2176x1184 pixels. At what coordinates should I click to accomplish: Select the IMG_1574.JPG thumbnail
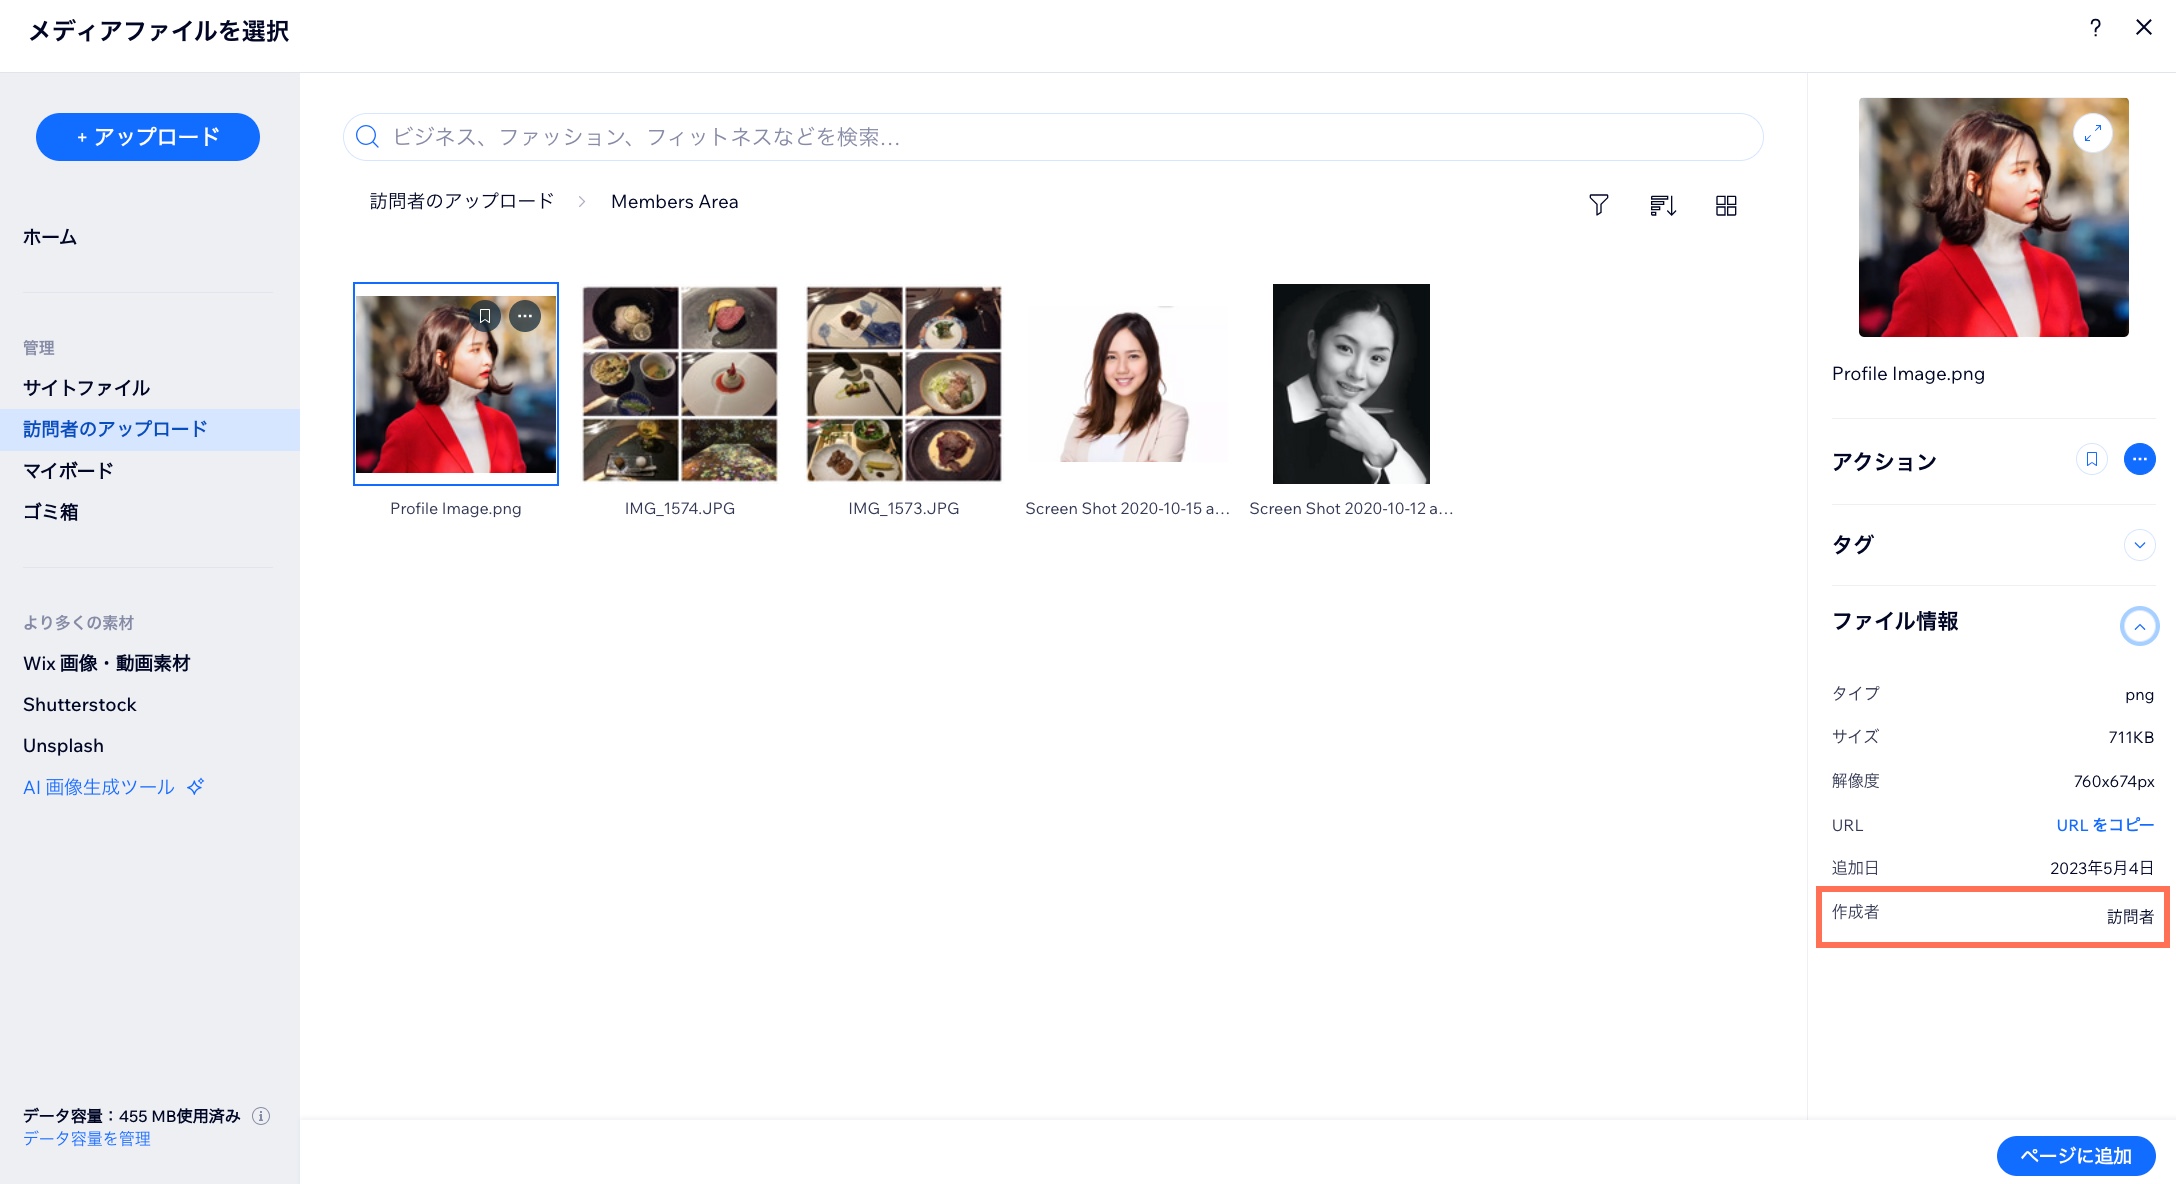(680, 384)
